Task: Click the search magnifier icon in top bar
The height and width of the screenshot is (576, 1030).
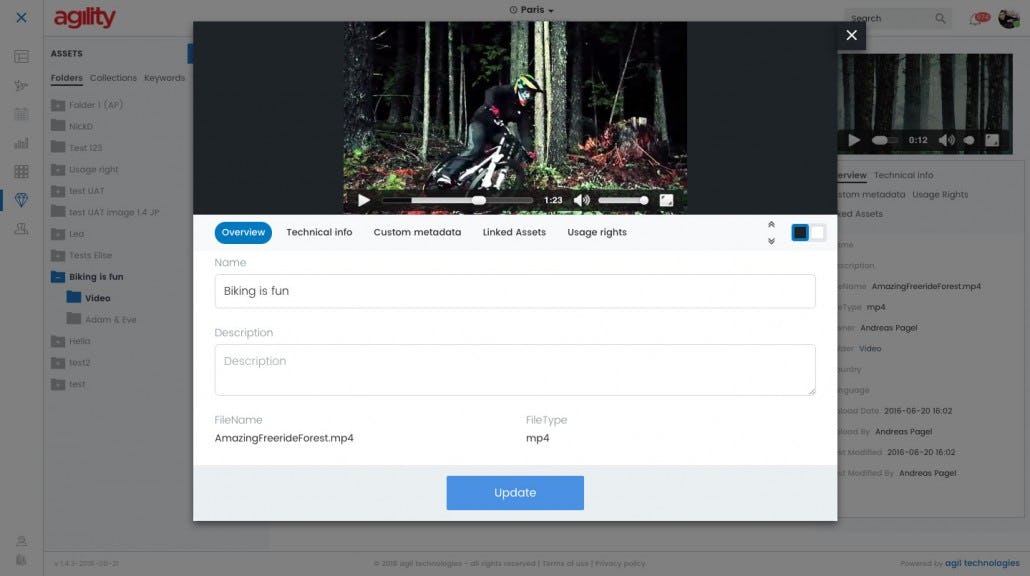Action: coord(939,18)
